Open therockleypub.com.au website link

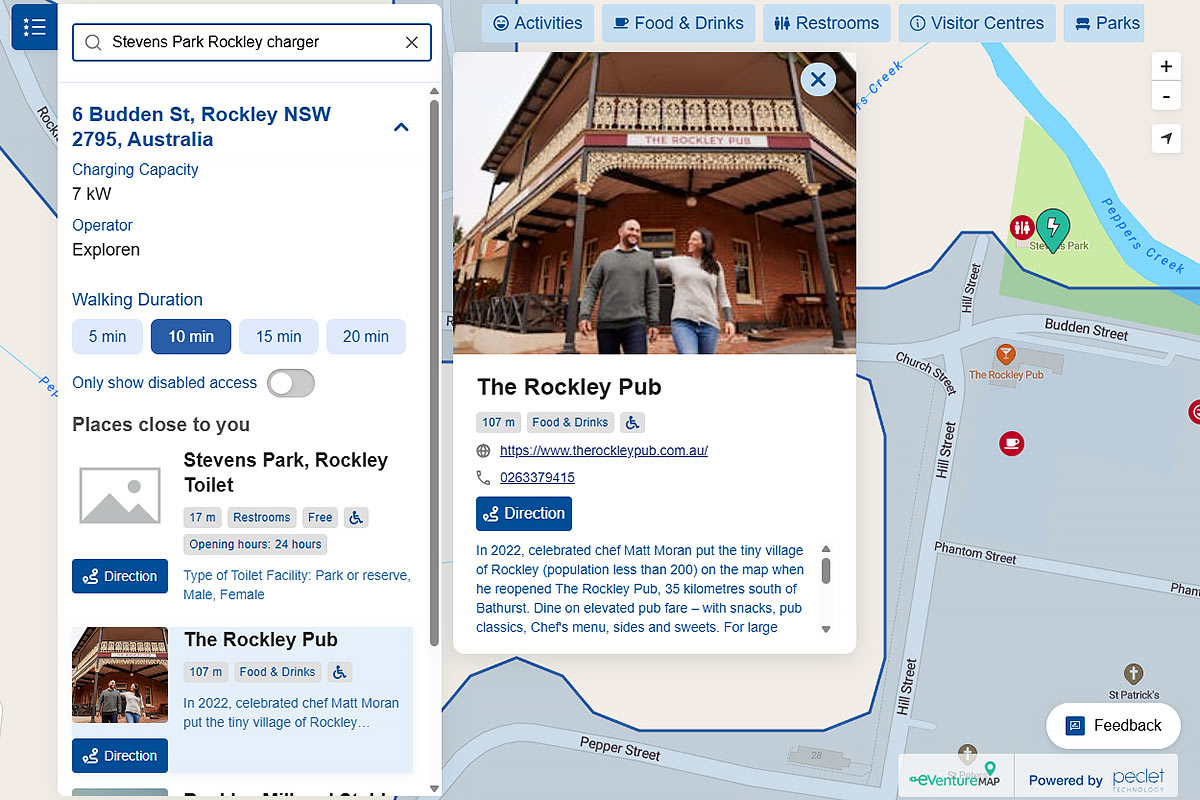(604, 451)
